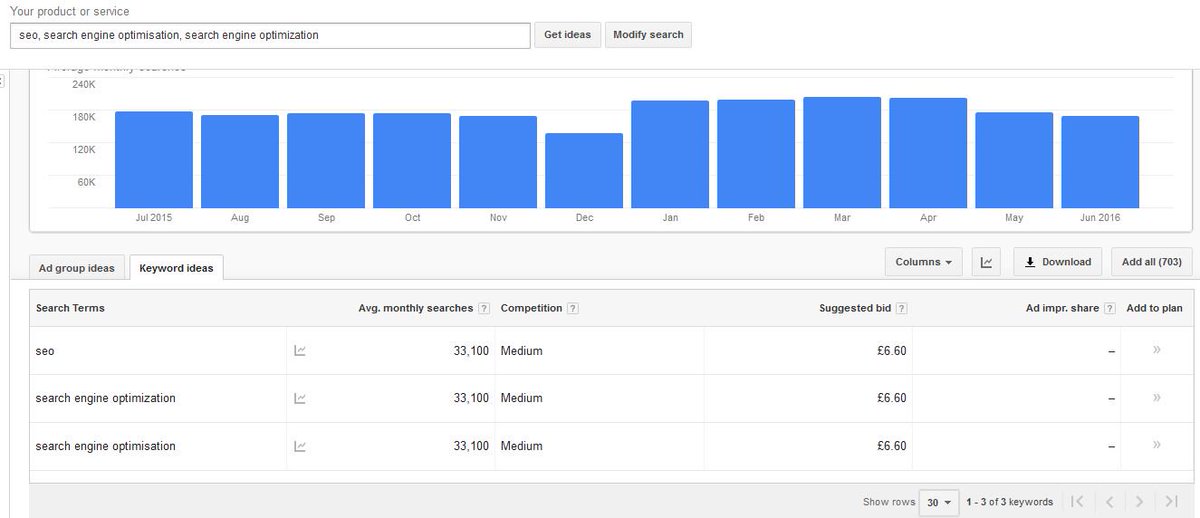Click the Modify search button
This screenshot has height=518, width=1200.
pos(648,35)
